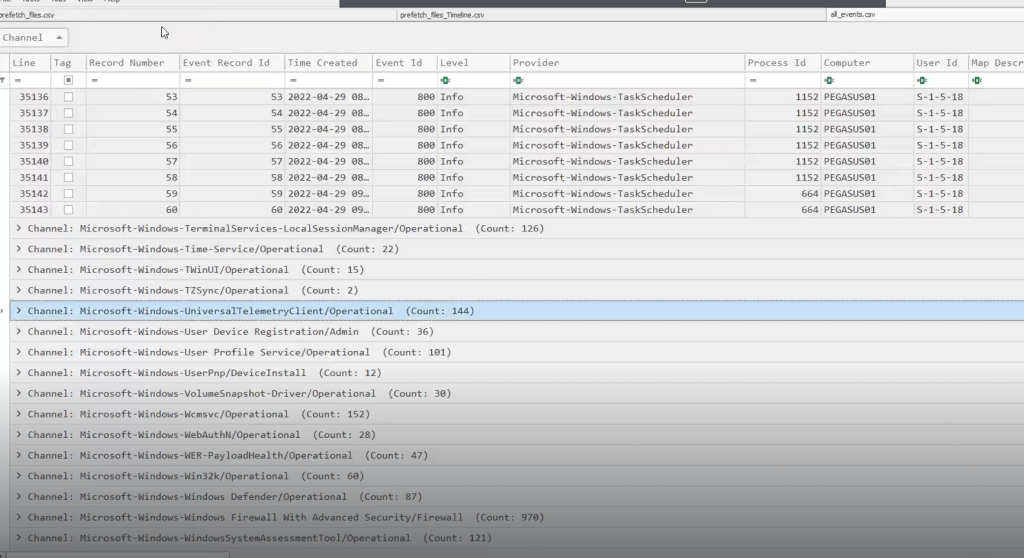The height and width of the screenshot is (558, 1024).
Task: Click the Tag column filter checkbox
Action: point(68,80)
